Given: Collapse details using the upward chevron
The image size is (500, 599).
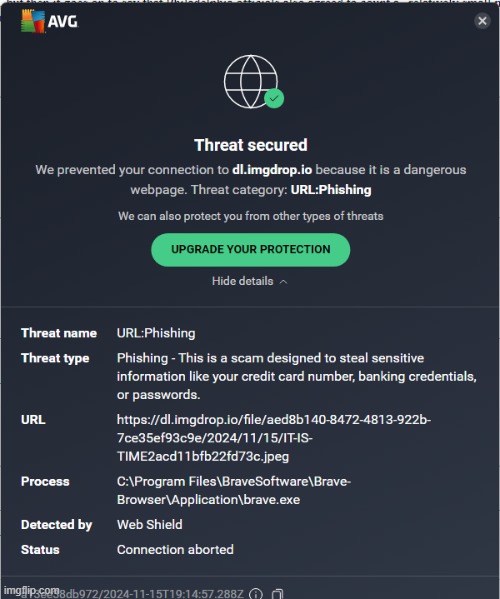Looking at the screenshot, I should coord(283,282).
